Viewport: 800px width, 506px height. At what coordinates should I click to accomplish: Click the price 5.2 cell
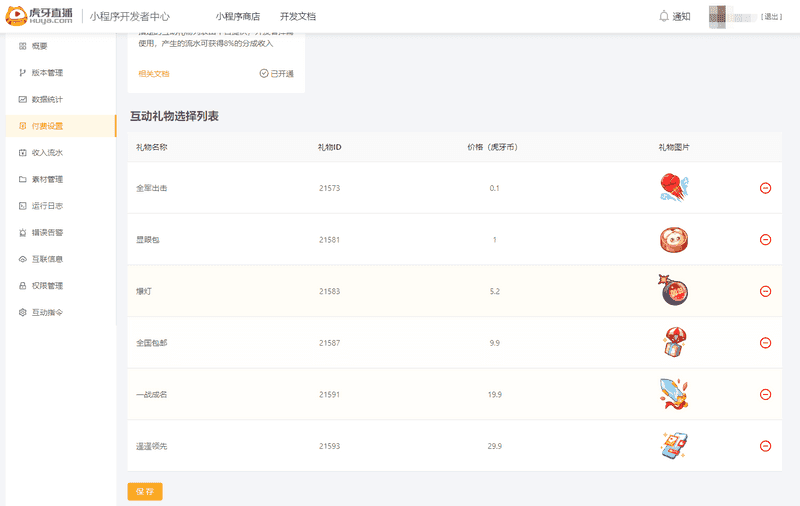[x=494, y=291]
